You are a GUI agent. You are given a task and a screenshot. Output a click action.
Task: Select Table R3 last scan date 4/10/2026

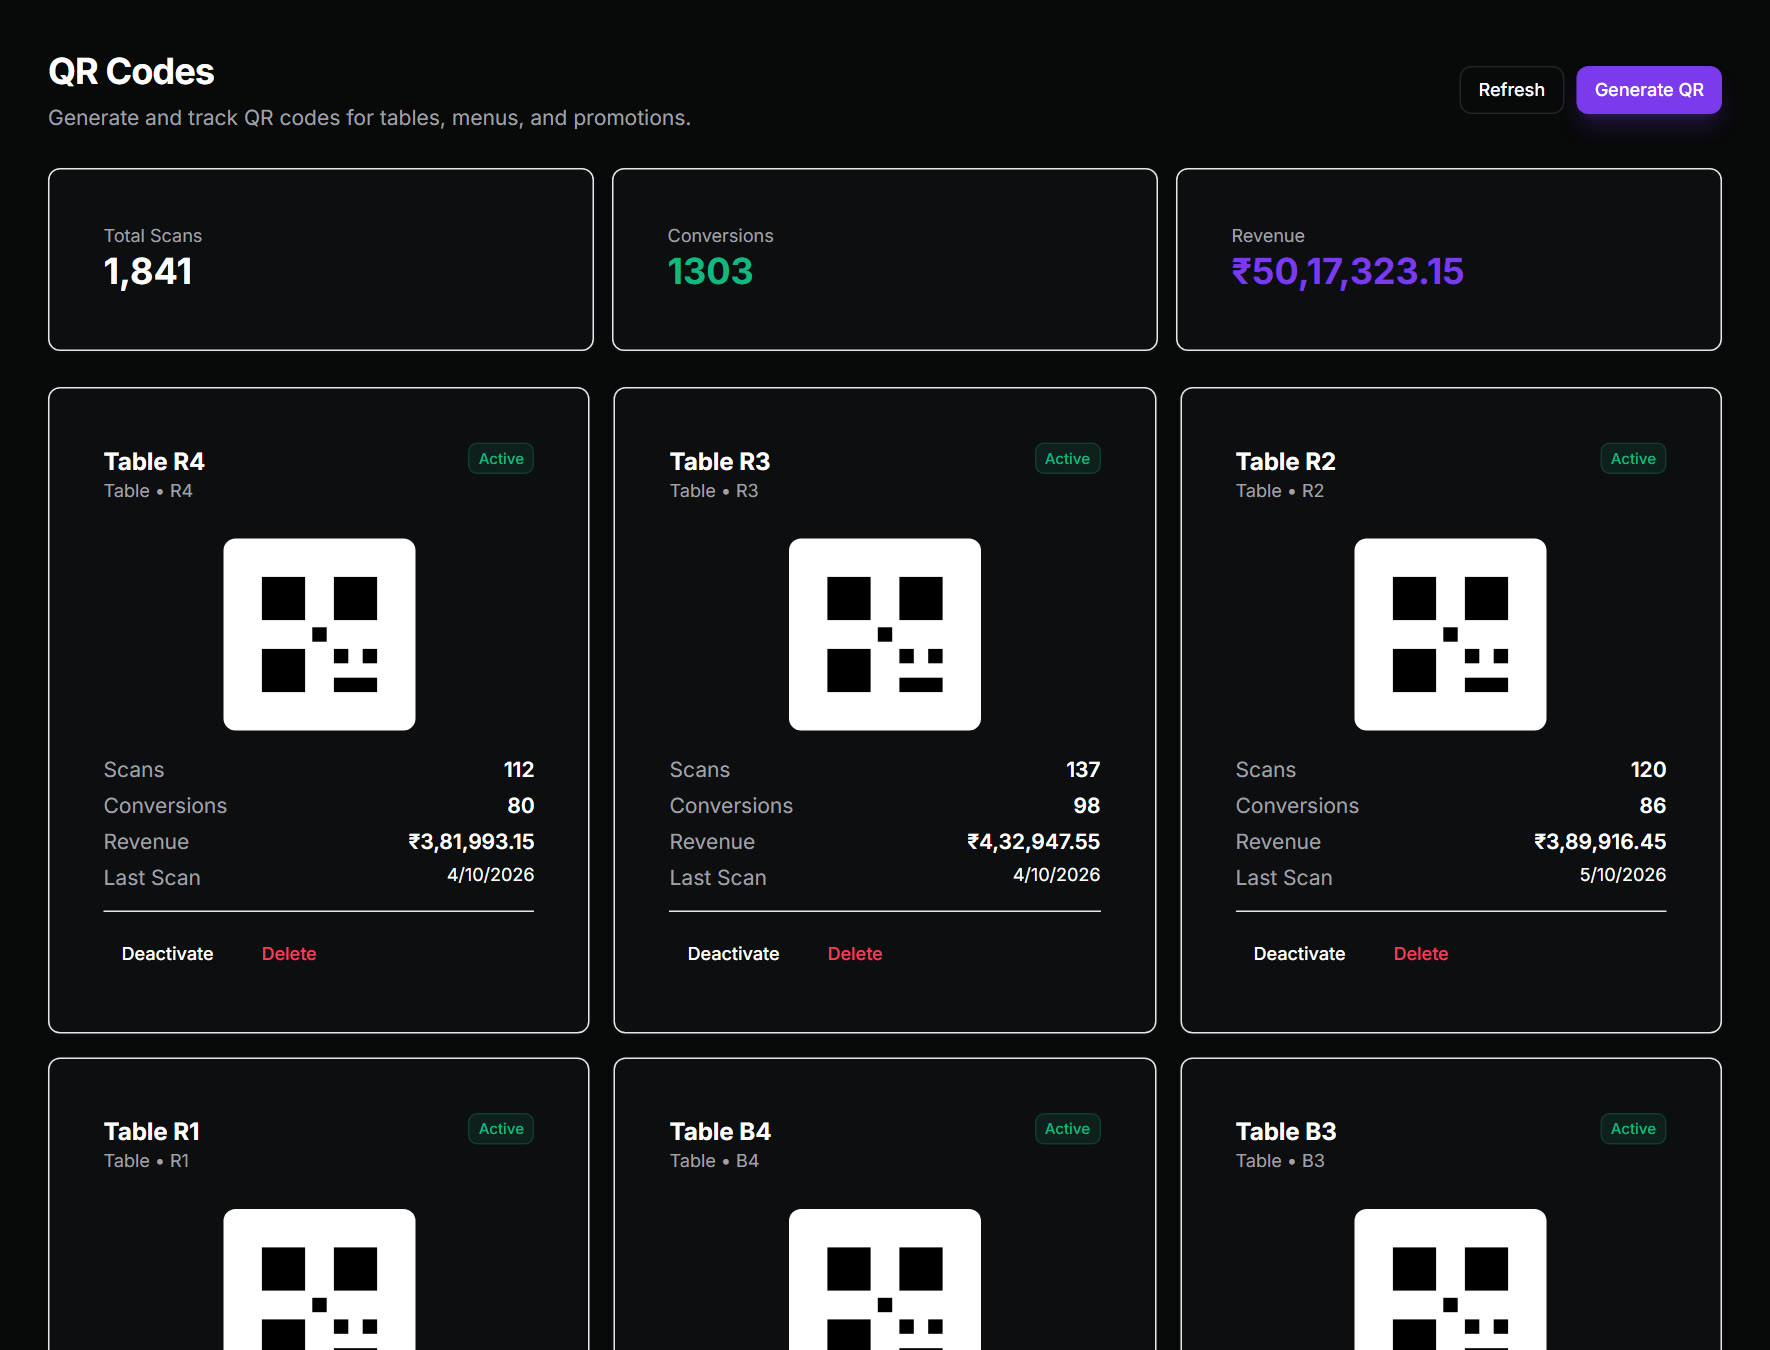(1057, 875)
